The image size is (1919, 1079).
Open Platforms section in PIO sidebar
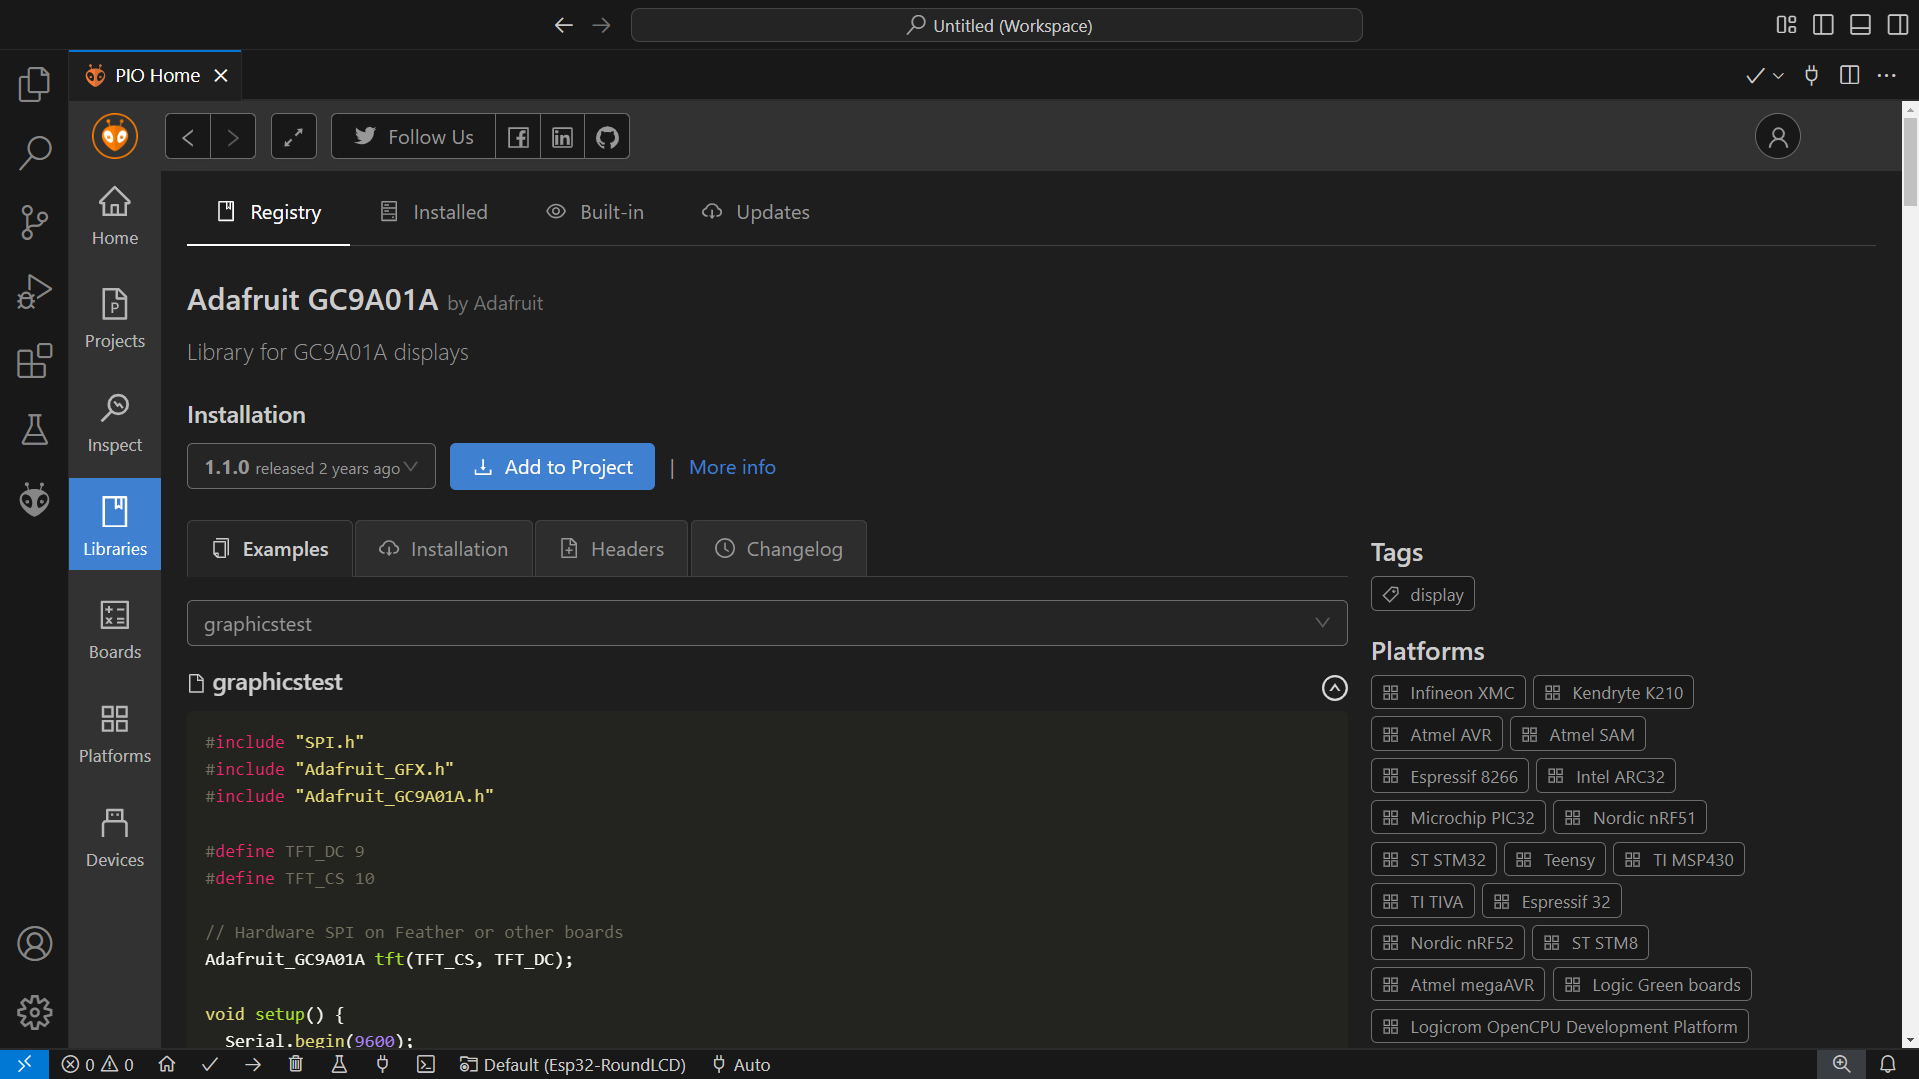(x=115, y=734)
